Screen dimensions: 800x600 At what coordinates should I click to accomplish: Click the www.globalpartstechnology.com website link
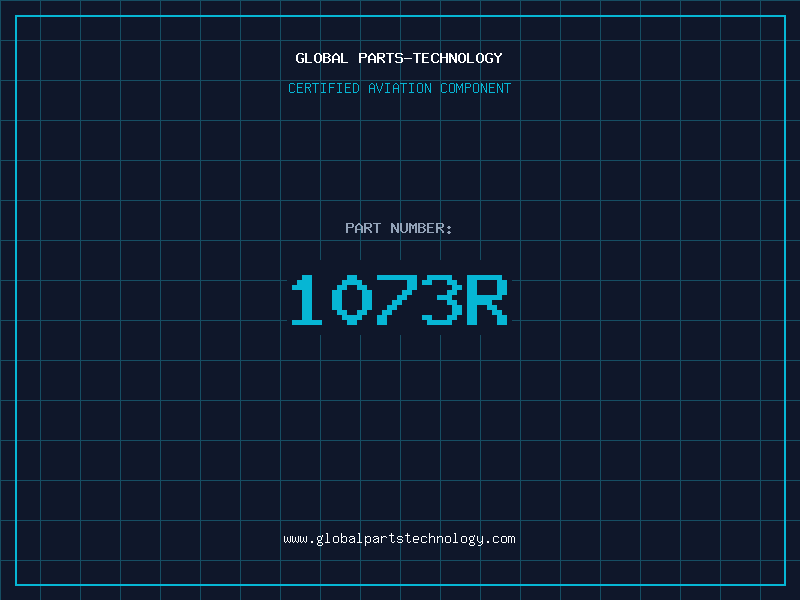pyautogui.click(x=399, y=539)
